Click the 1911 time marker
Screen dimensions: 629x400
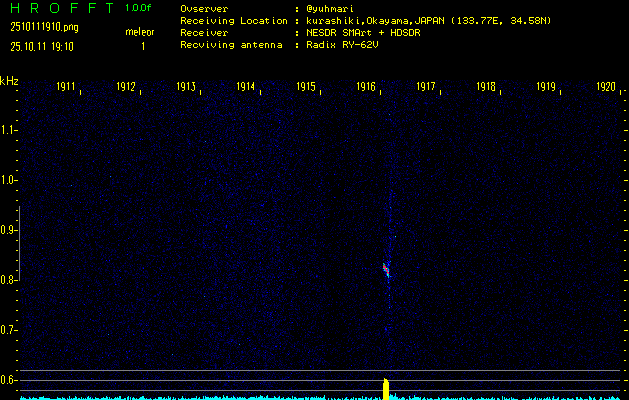(x=67, y=88)
